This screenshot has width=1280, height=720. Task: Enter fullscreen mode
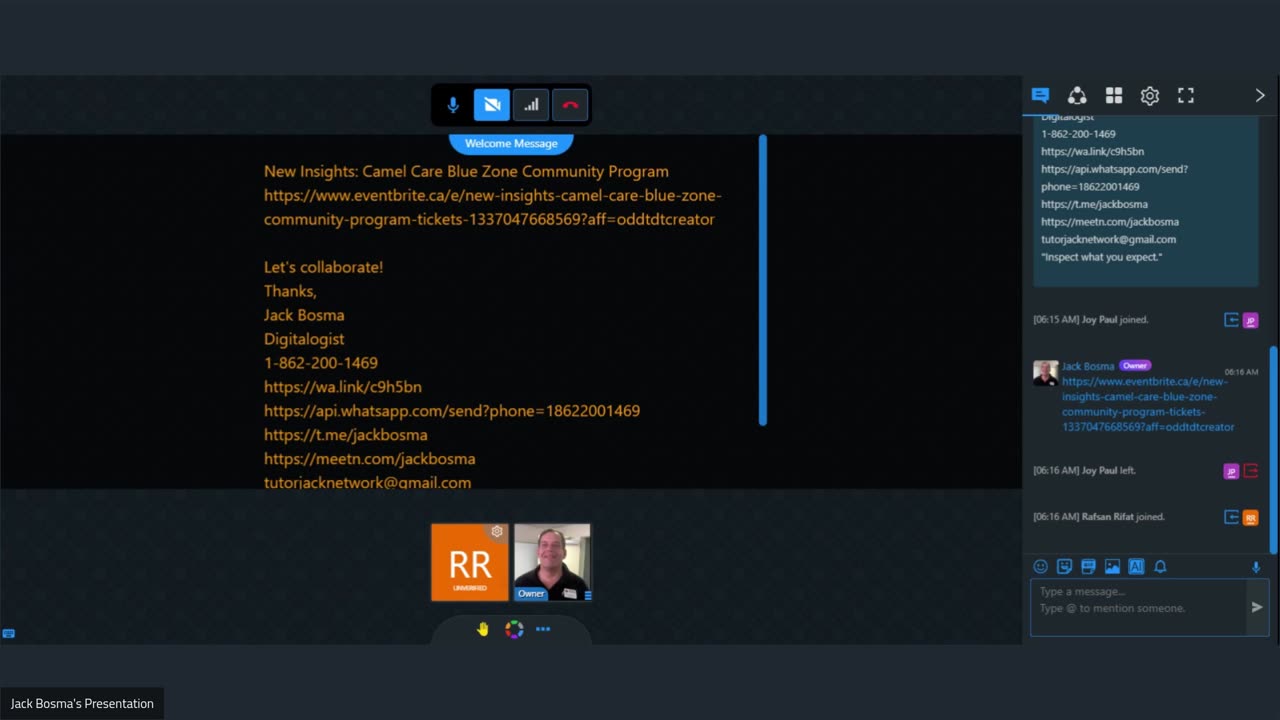1186,95
